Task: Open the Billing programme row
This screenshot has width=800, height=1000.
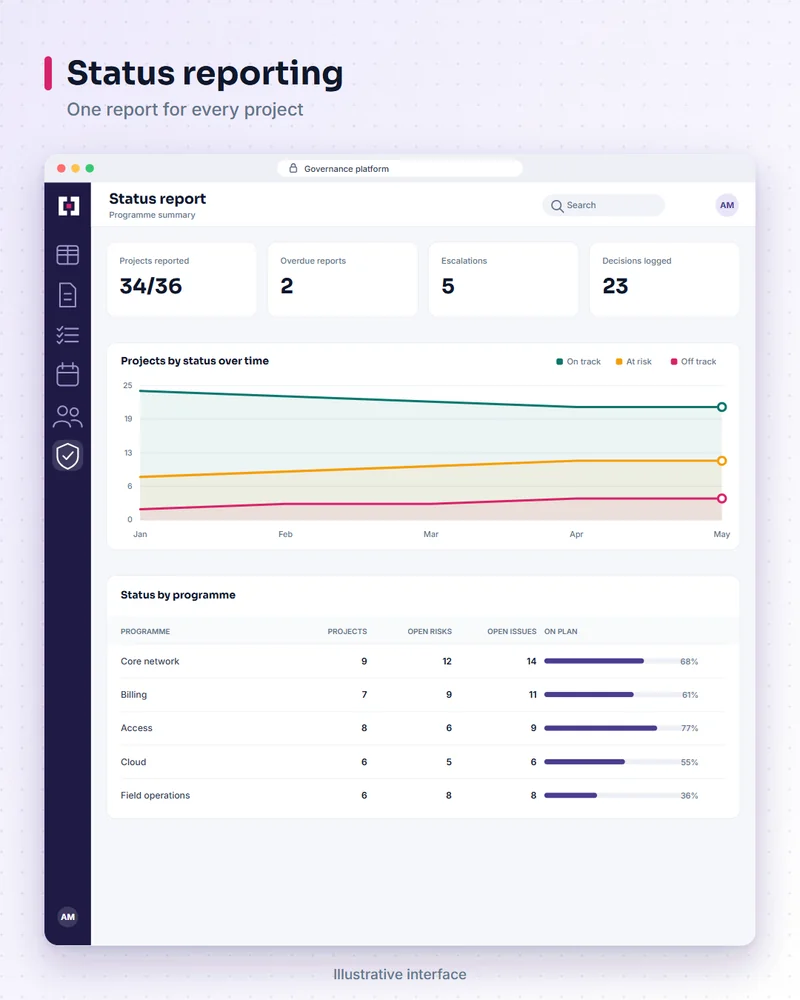Action: click(423, 695)
